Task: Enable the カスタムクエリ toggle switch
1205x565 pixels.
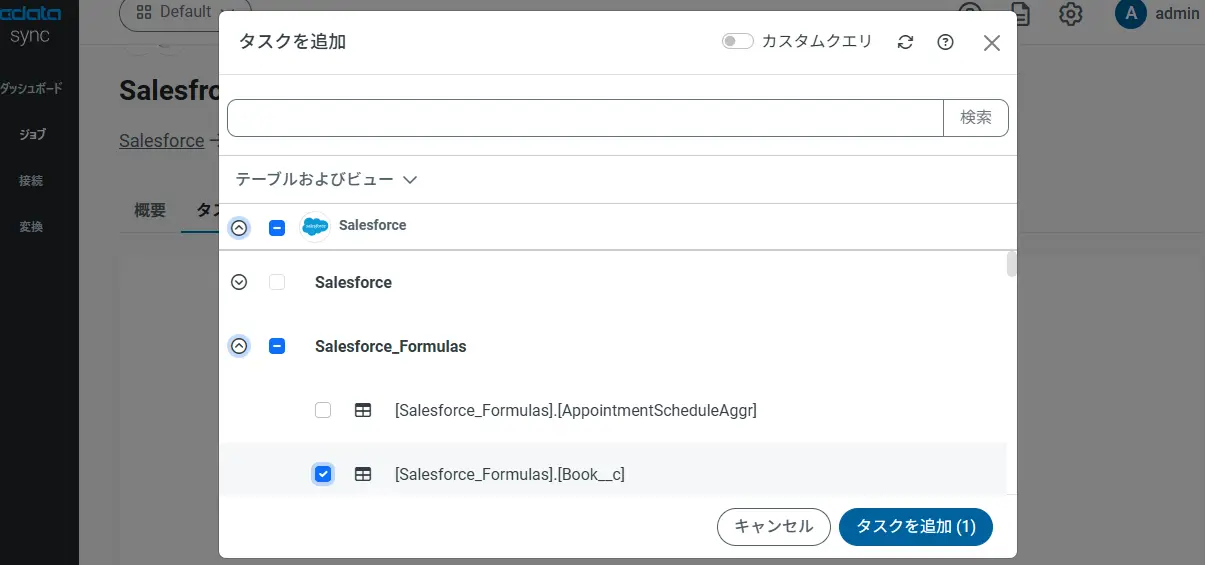Action: tap(738, 41)
